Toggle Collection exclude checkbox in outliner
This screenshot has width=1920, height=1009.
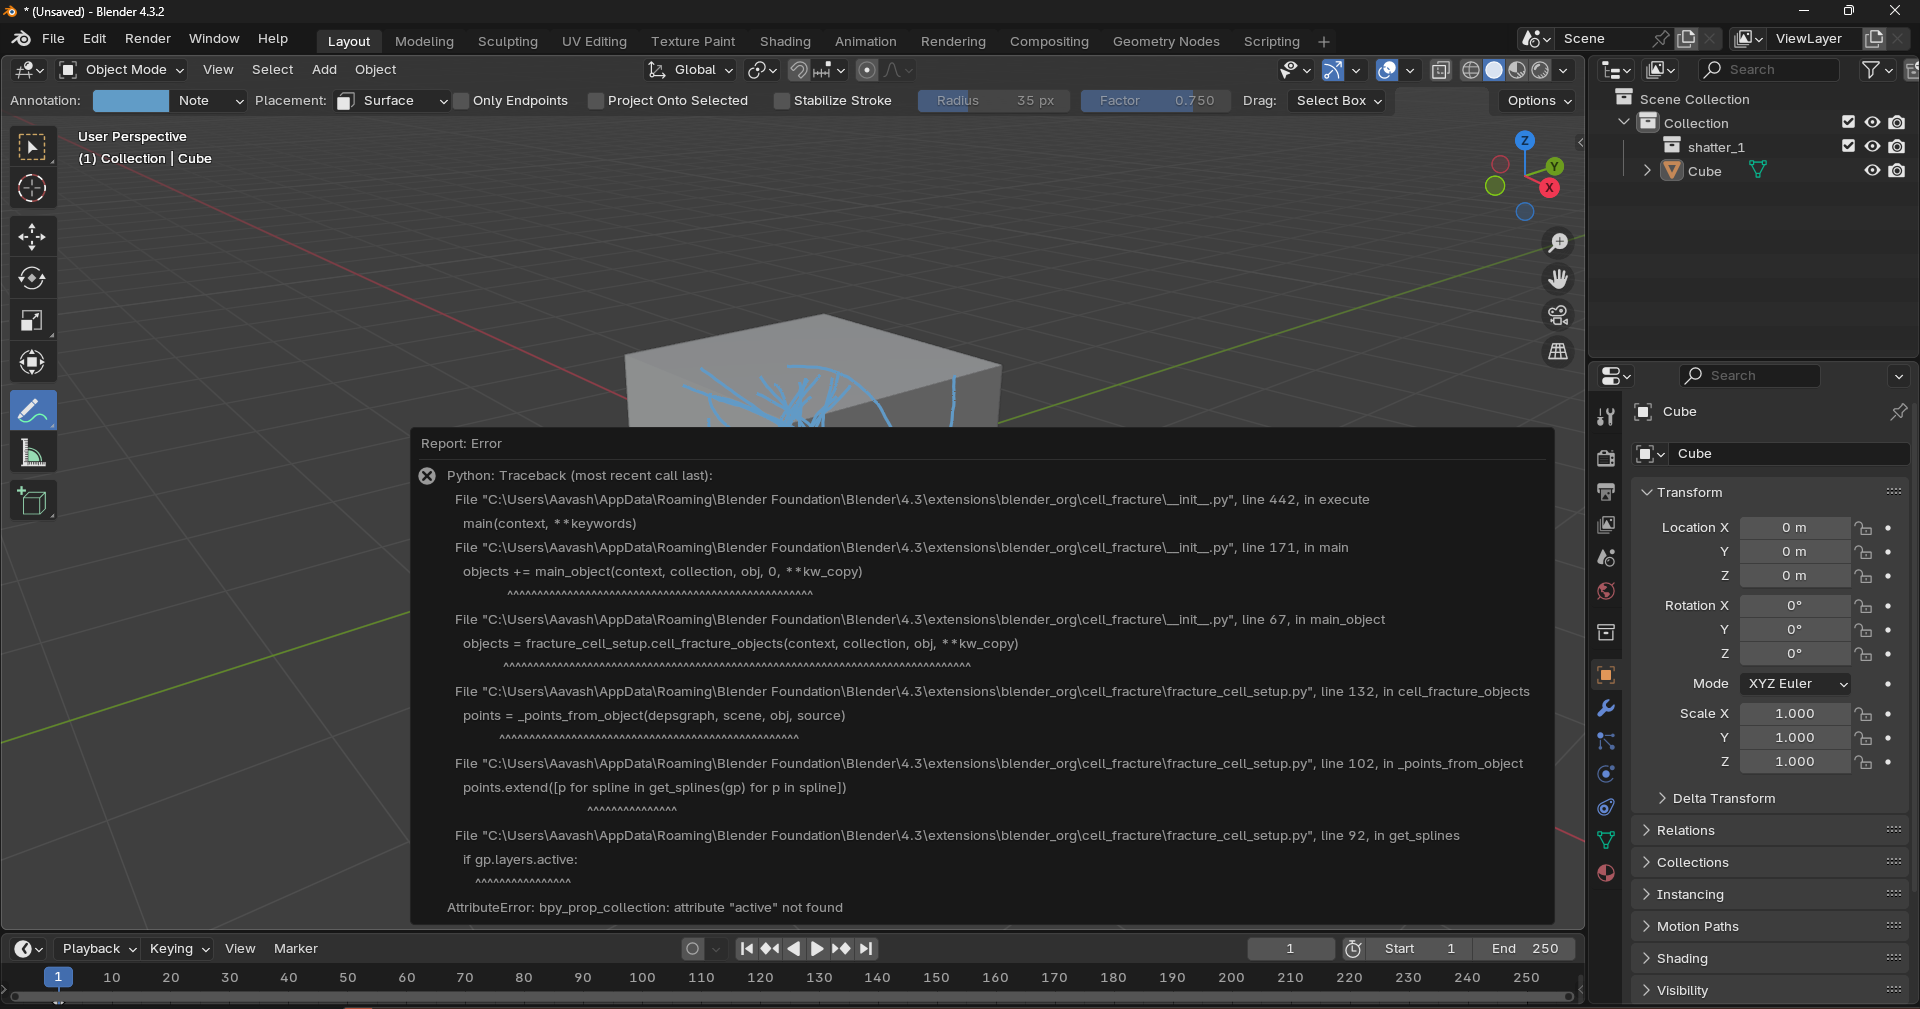click(x=1848, y=122)
